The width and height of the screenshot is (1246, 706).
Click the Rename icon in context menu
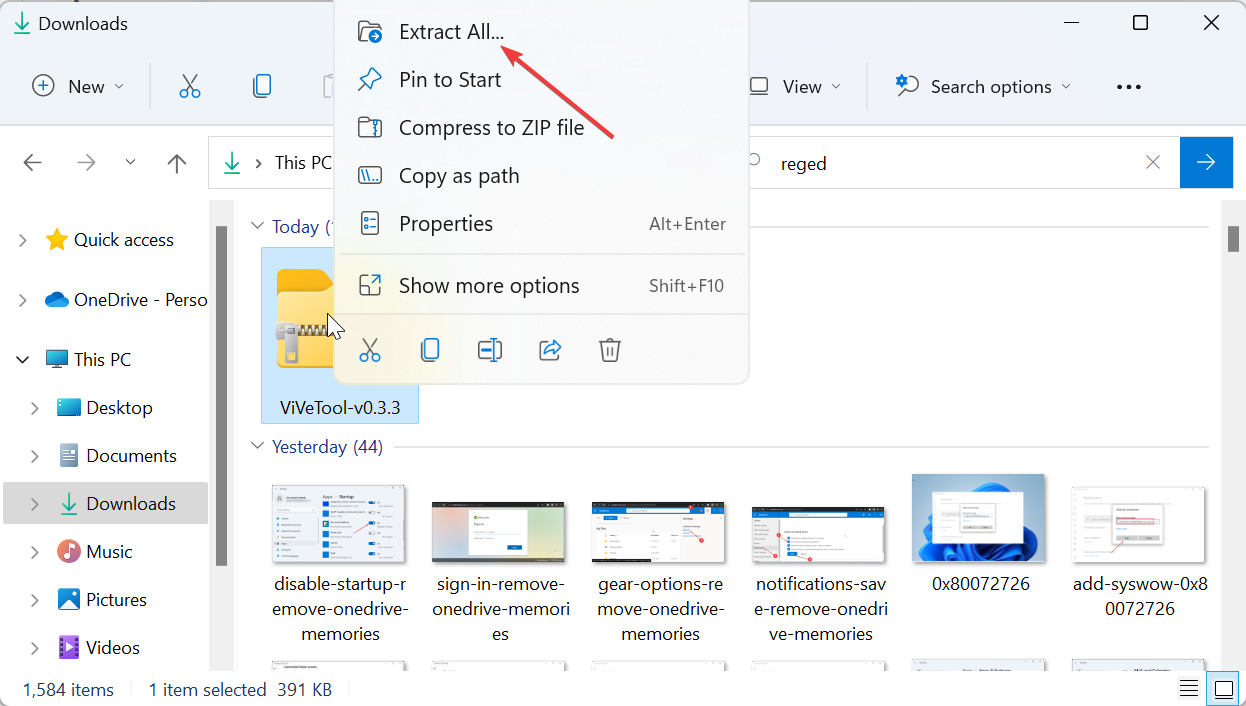[489, 350]
